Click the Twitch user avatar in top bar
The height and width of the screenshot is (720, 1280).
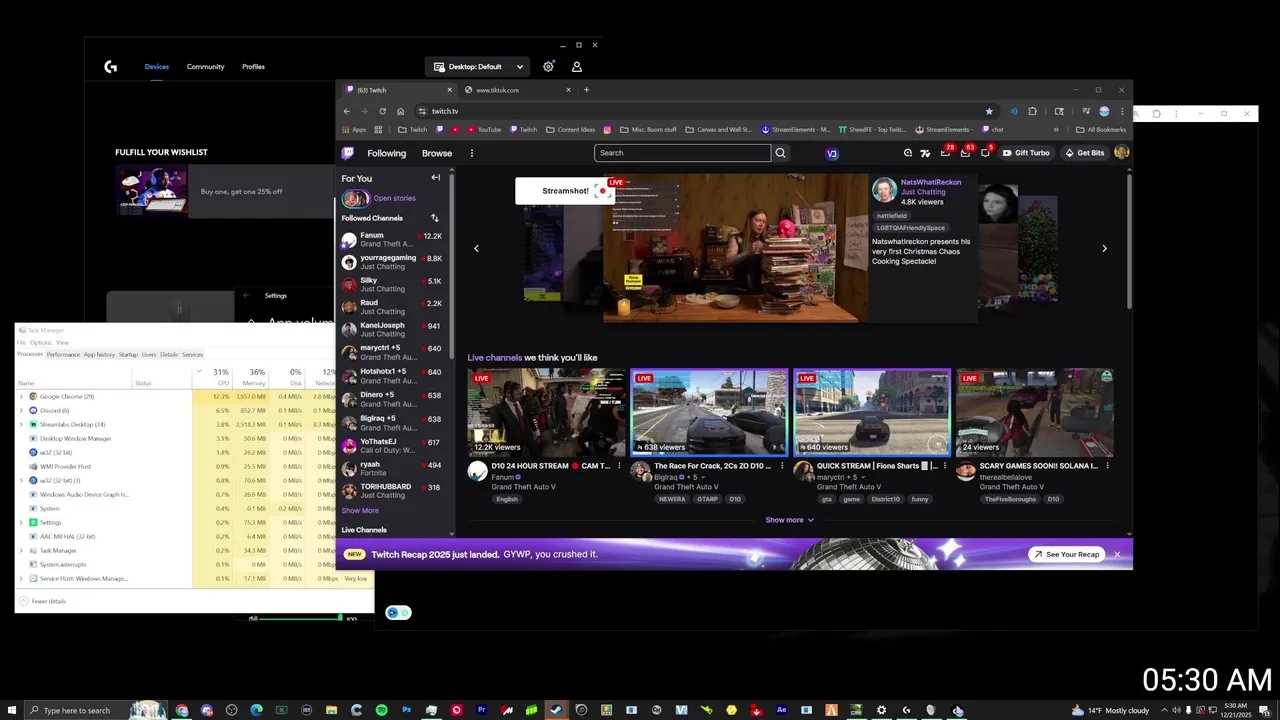point(1121,153)
